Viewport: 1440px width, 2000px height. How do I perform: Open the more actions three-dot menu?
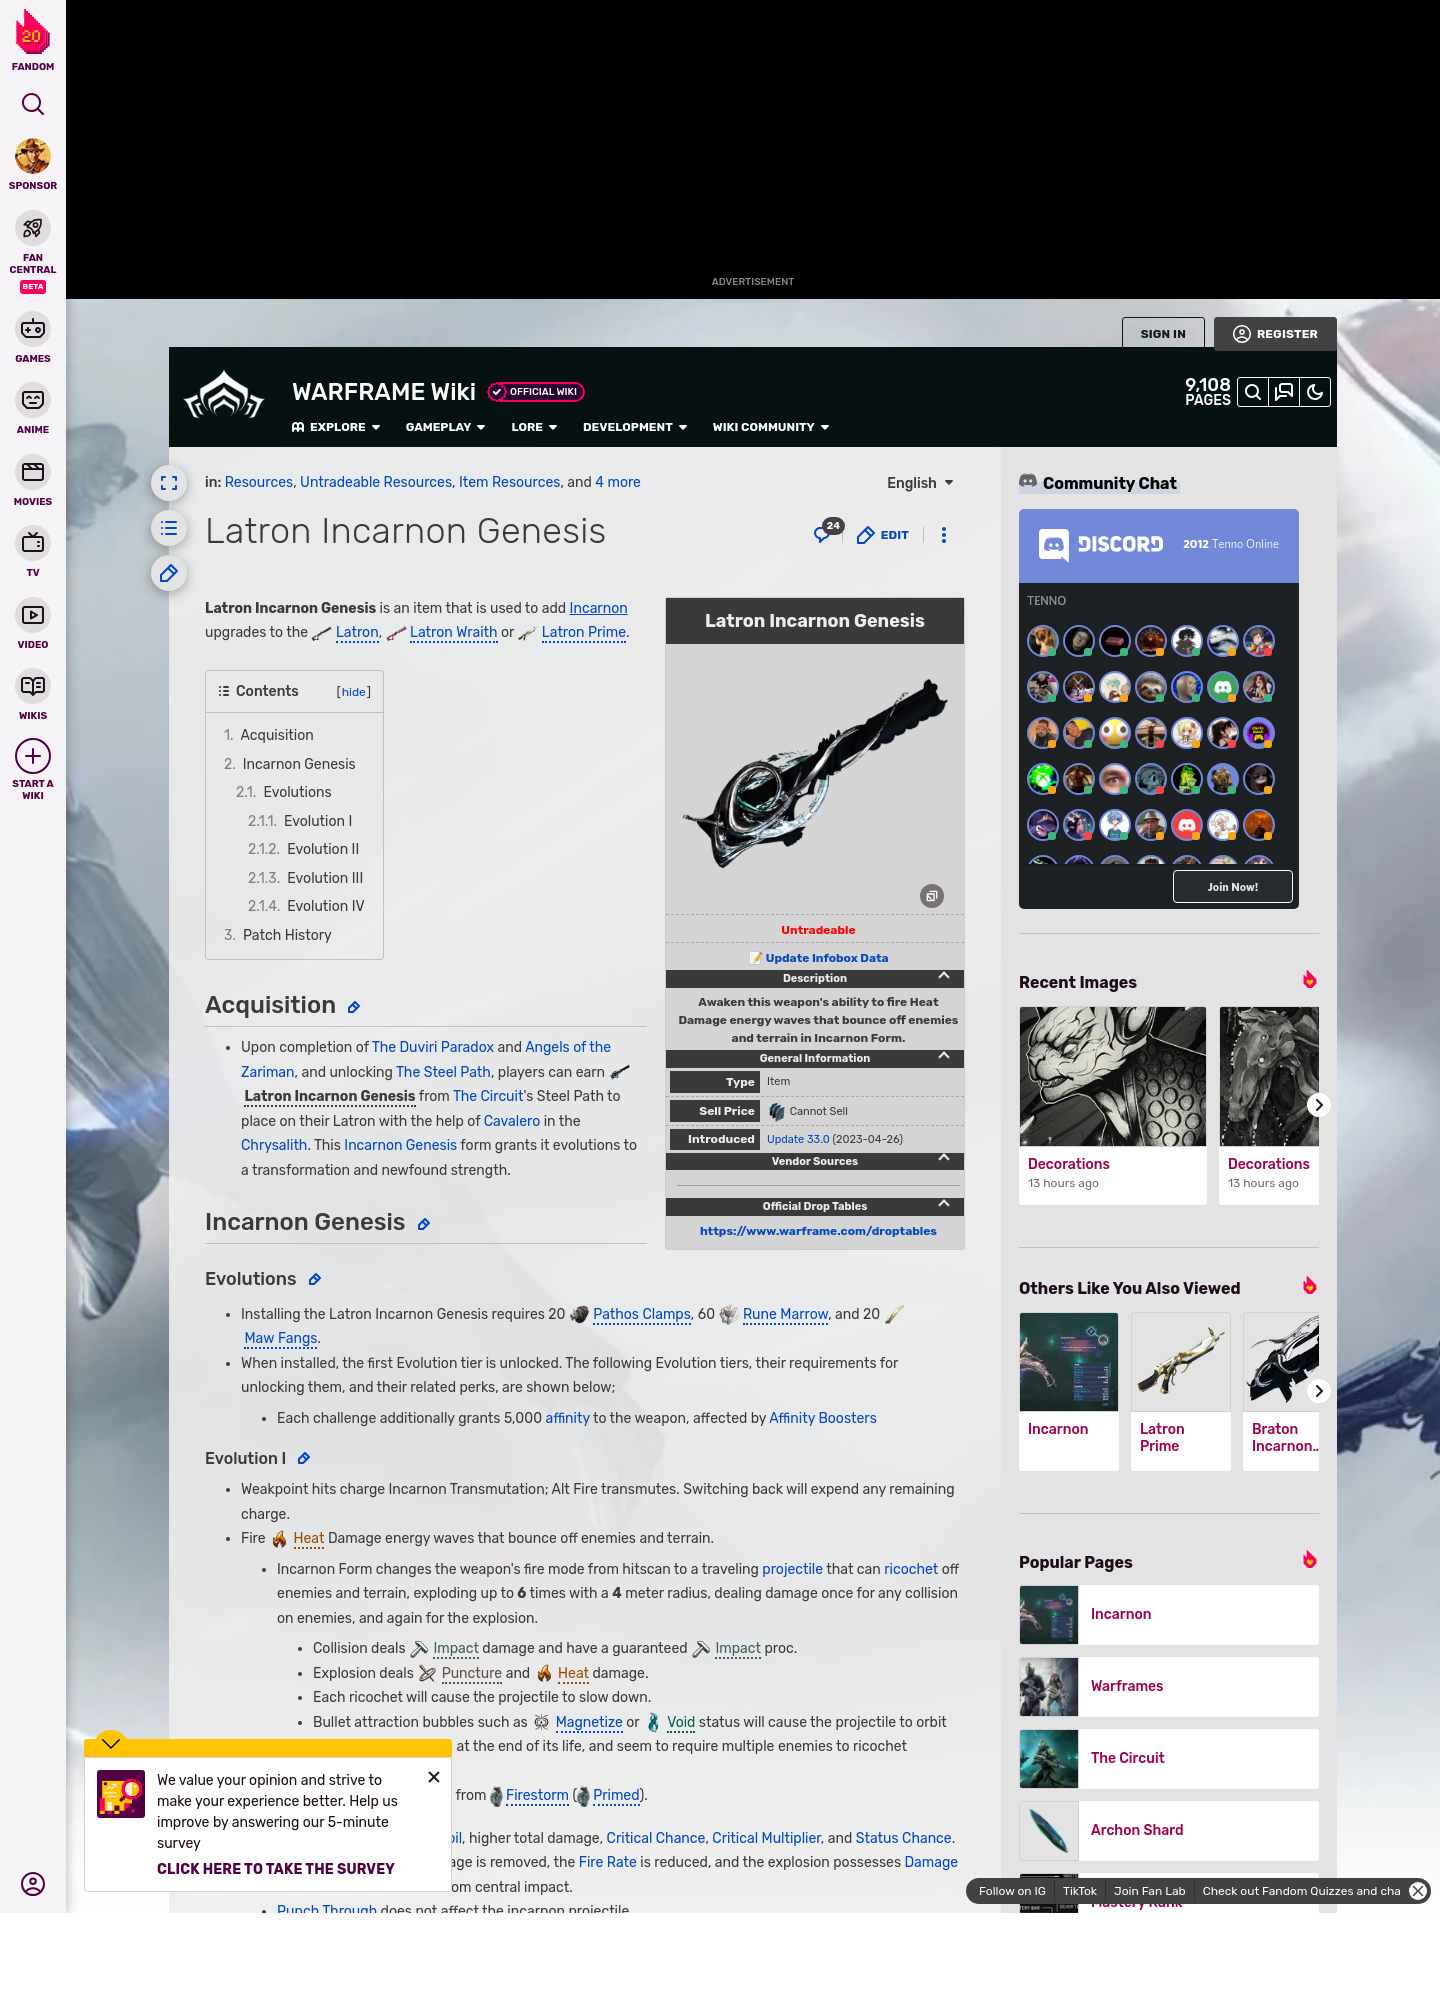click(943, 535)
